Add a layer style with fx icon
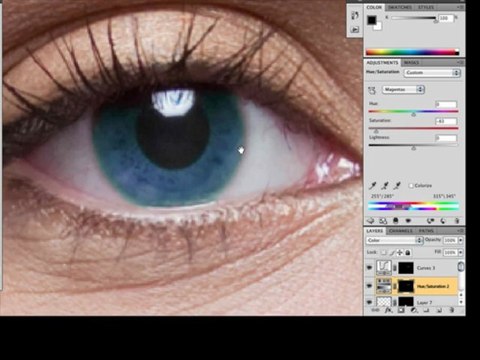Image resolution: width=480 pixels, height=360 pixels. click(x=388, y=310)
